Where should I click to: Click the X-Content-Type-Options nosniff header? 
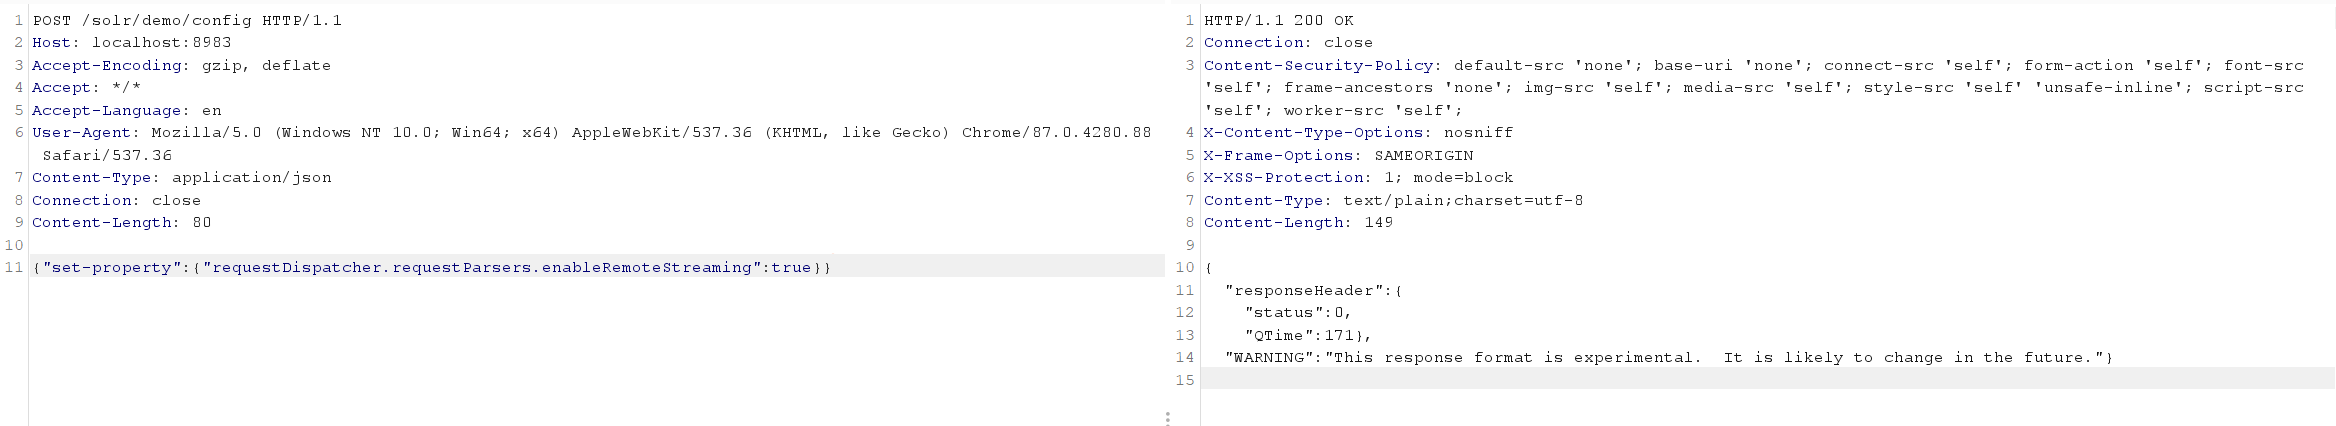[1358, 132]
